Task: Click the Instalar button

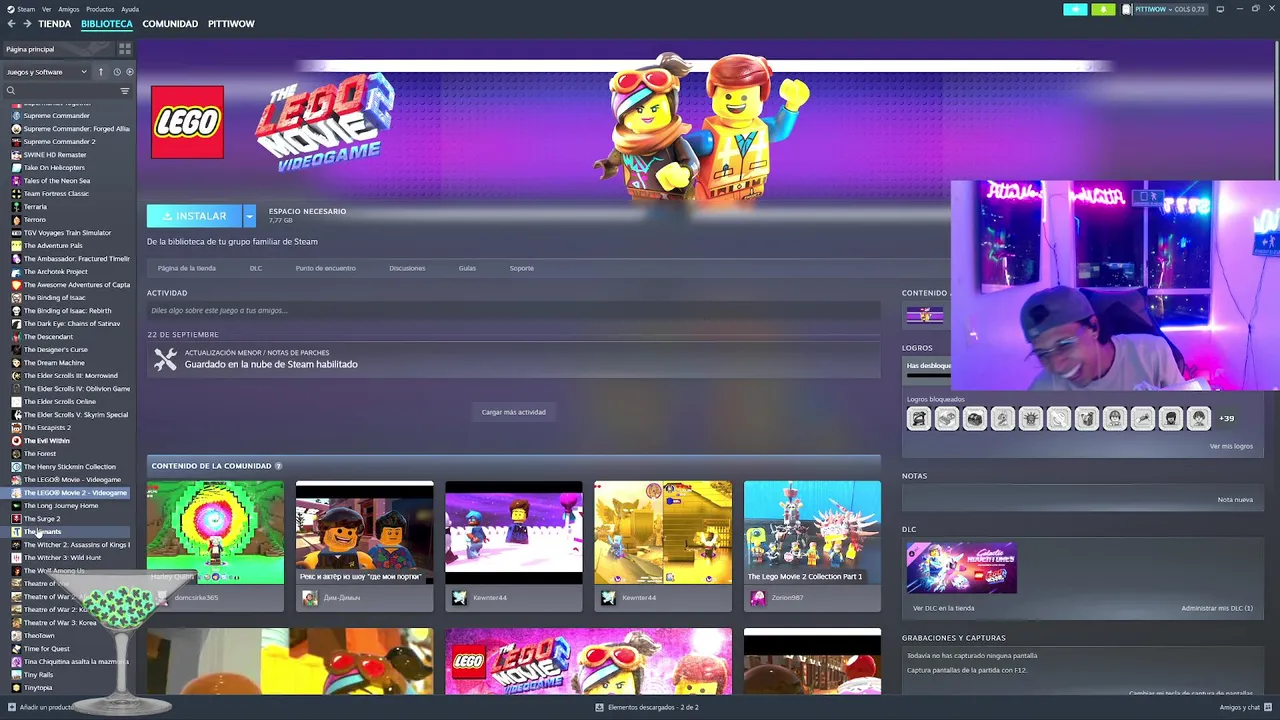Action: click(x=195, y=216)
